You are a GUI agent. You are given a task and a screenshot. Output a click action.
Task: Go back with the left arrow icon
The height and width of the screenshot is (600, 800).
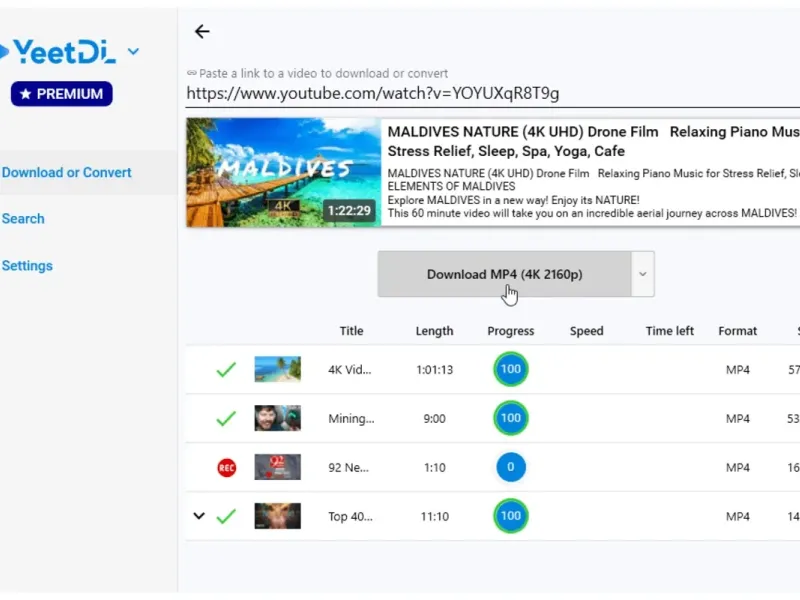[202, 32]
